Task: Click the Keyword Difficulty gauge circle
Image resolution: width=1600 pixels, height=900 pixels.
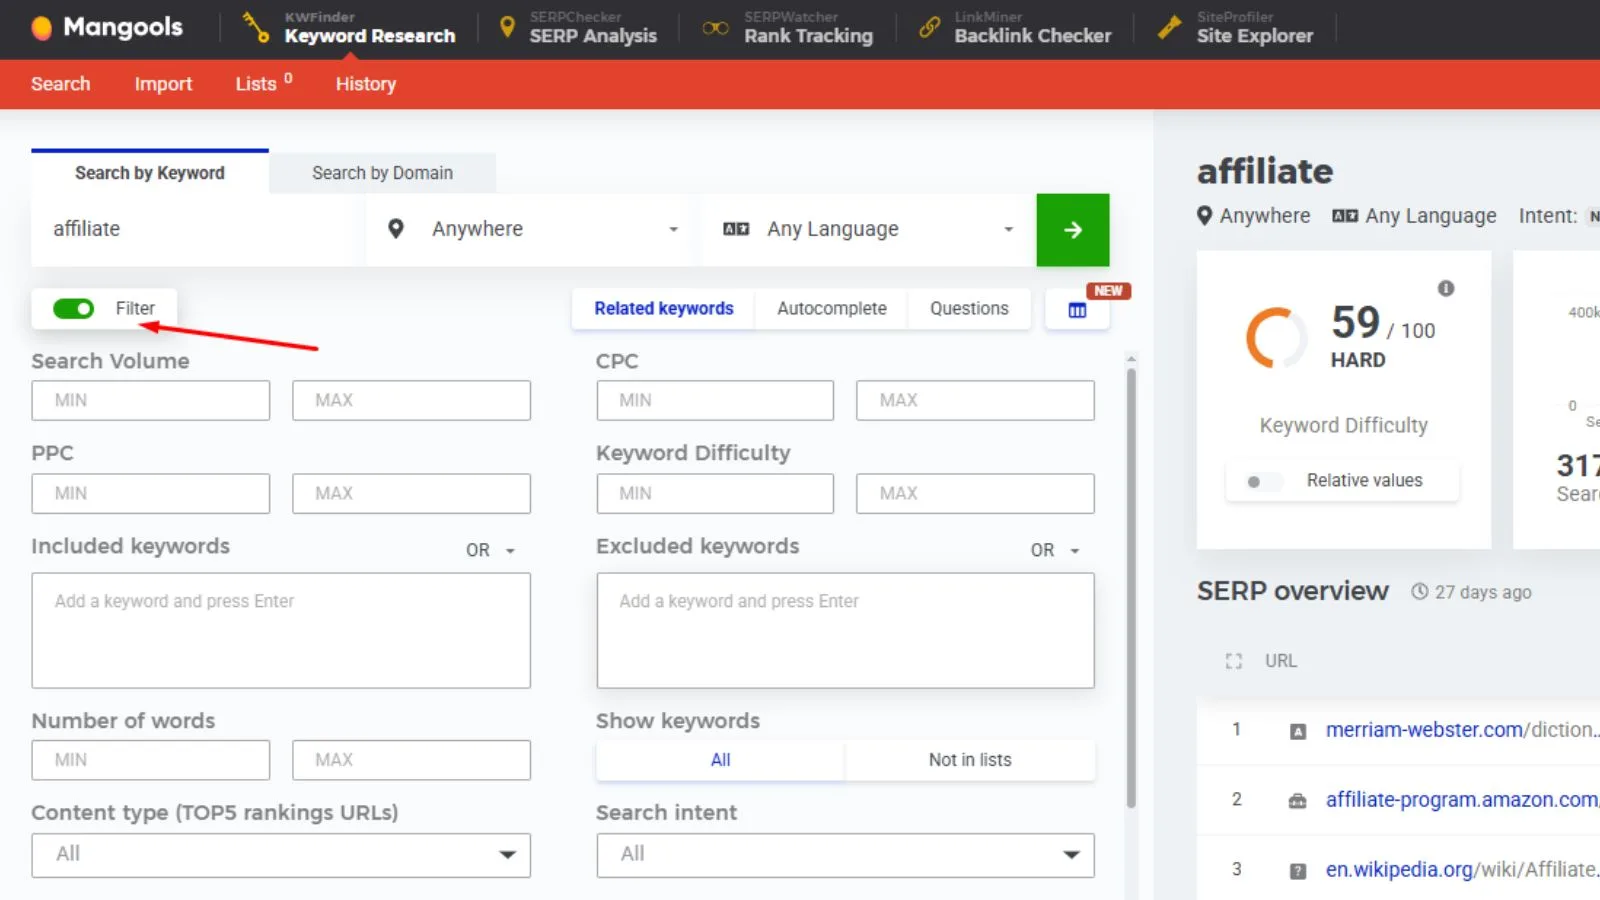Action: [x=1275, y=338]
